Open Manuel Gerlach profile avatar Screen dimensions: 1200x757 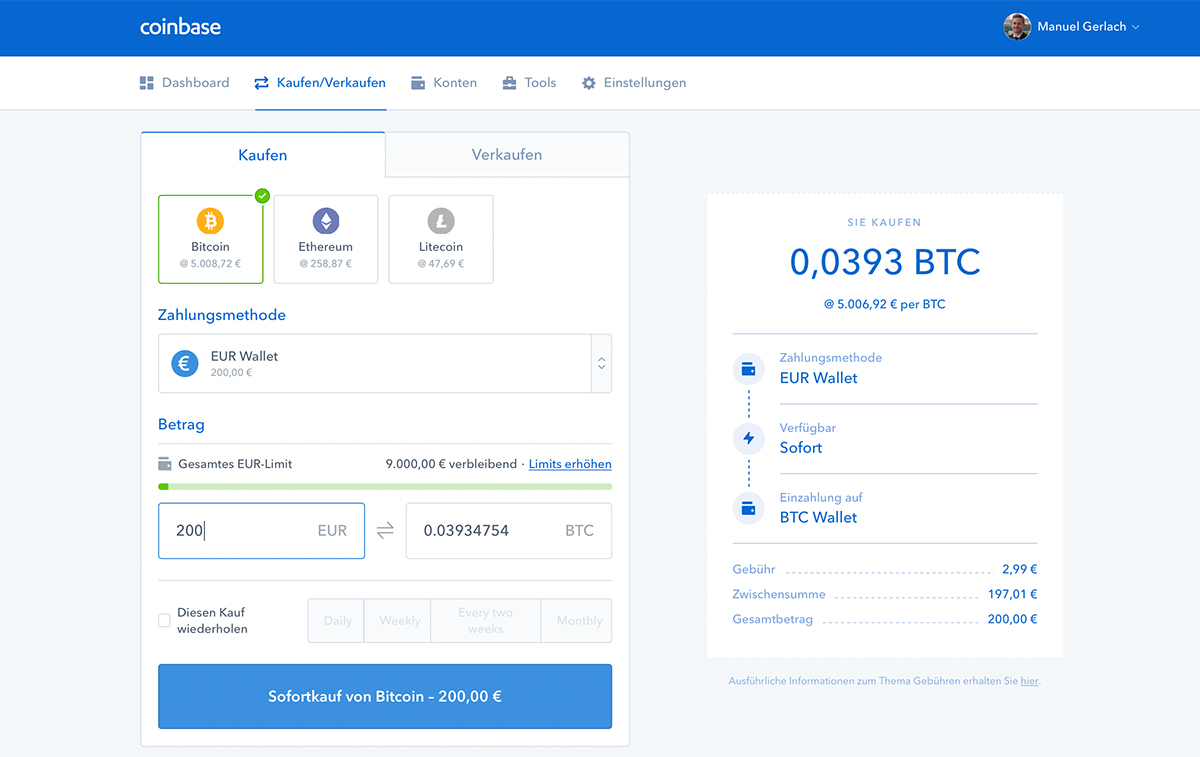pyautogui.click(x=1017, y=27)
